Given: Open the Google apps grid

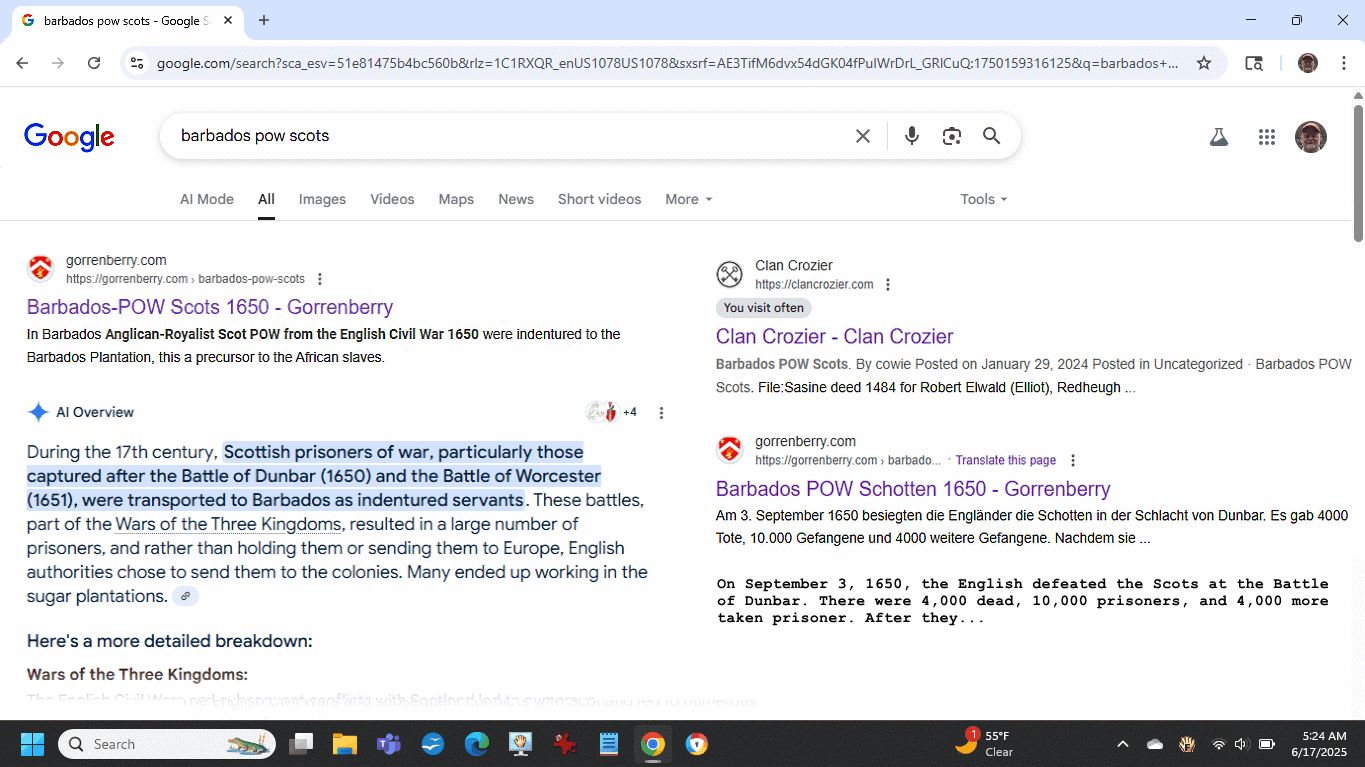Looking at the screenshot, I should 1266,137.
